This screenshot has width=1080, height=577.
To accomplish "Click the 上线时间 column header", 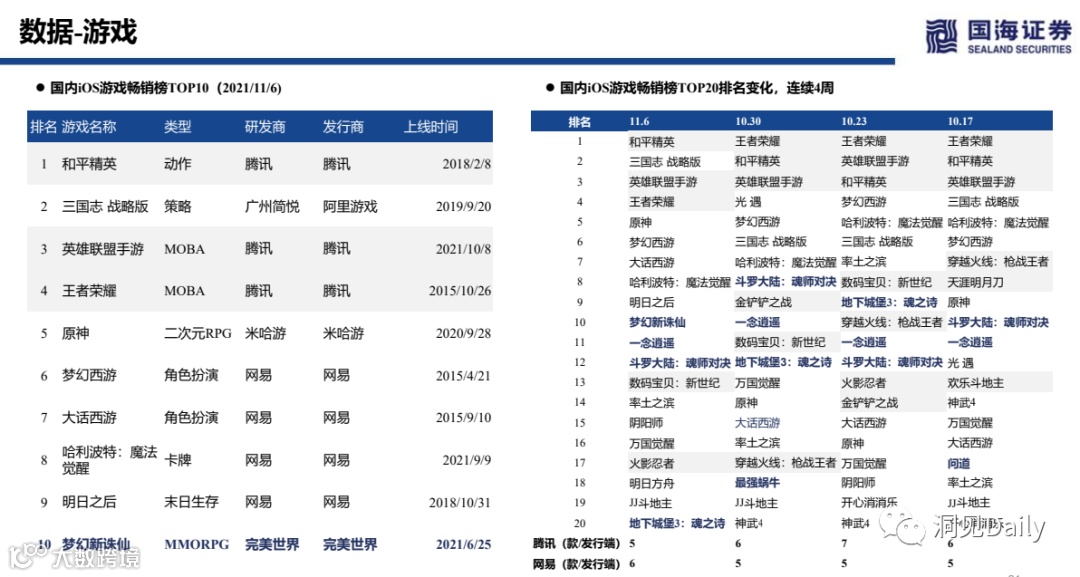I will point(431,127).
